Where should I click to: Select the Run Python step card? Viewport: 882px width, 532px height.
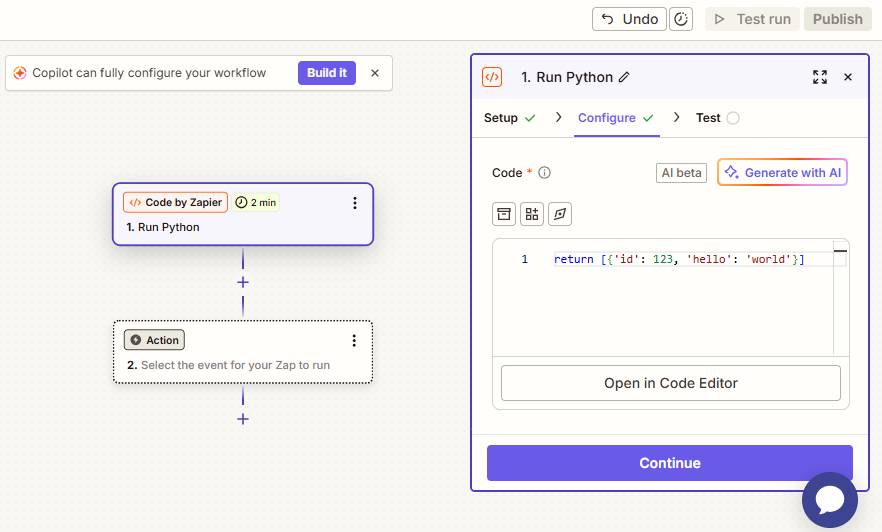243,214
